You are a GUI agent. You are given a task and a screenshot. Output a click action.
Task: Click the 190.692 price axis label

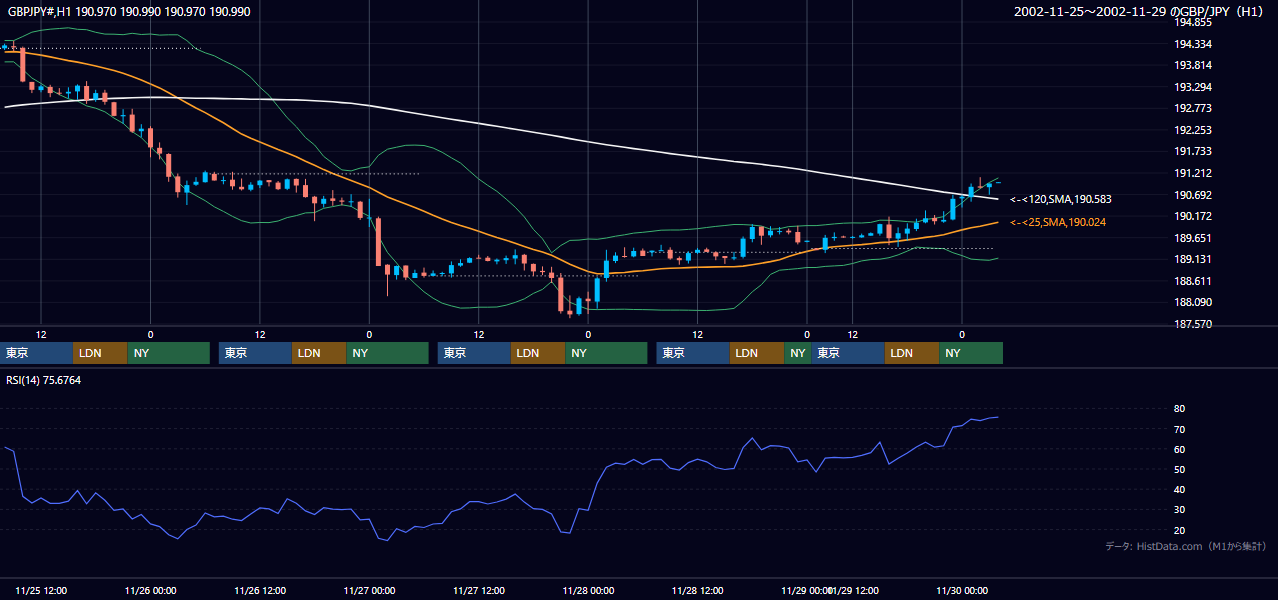click(x=1194, y=195)
